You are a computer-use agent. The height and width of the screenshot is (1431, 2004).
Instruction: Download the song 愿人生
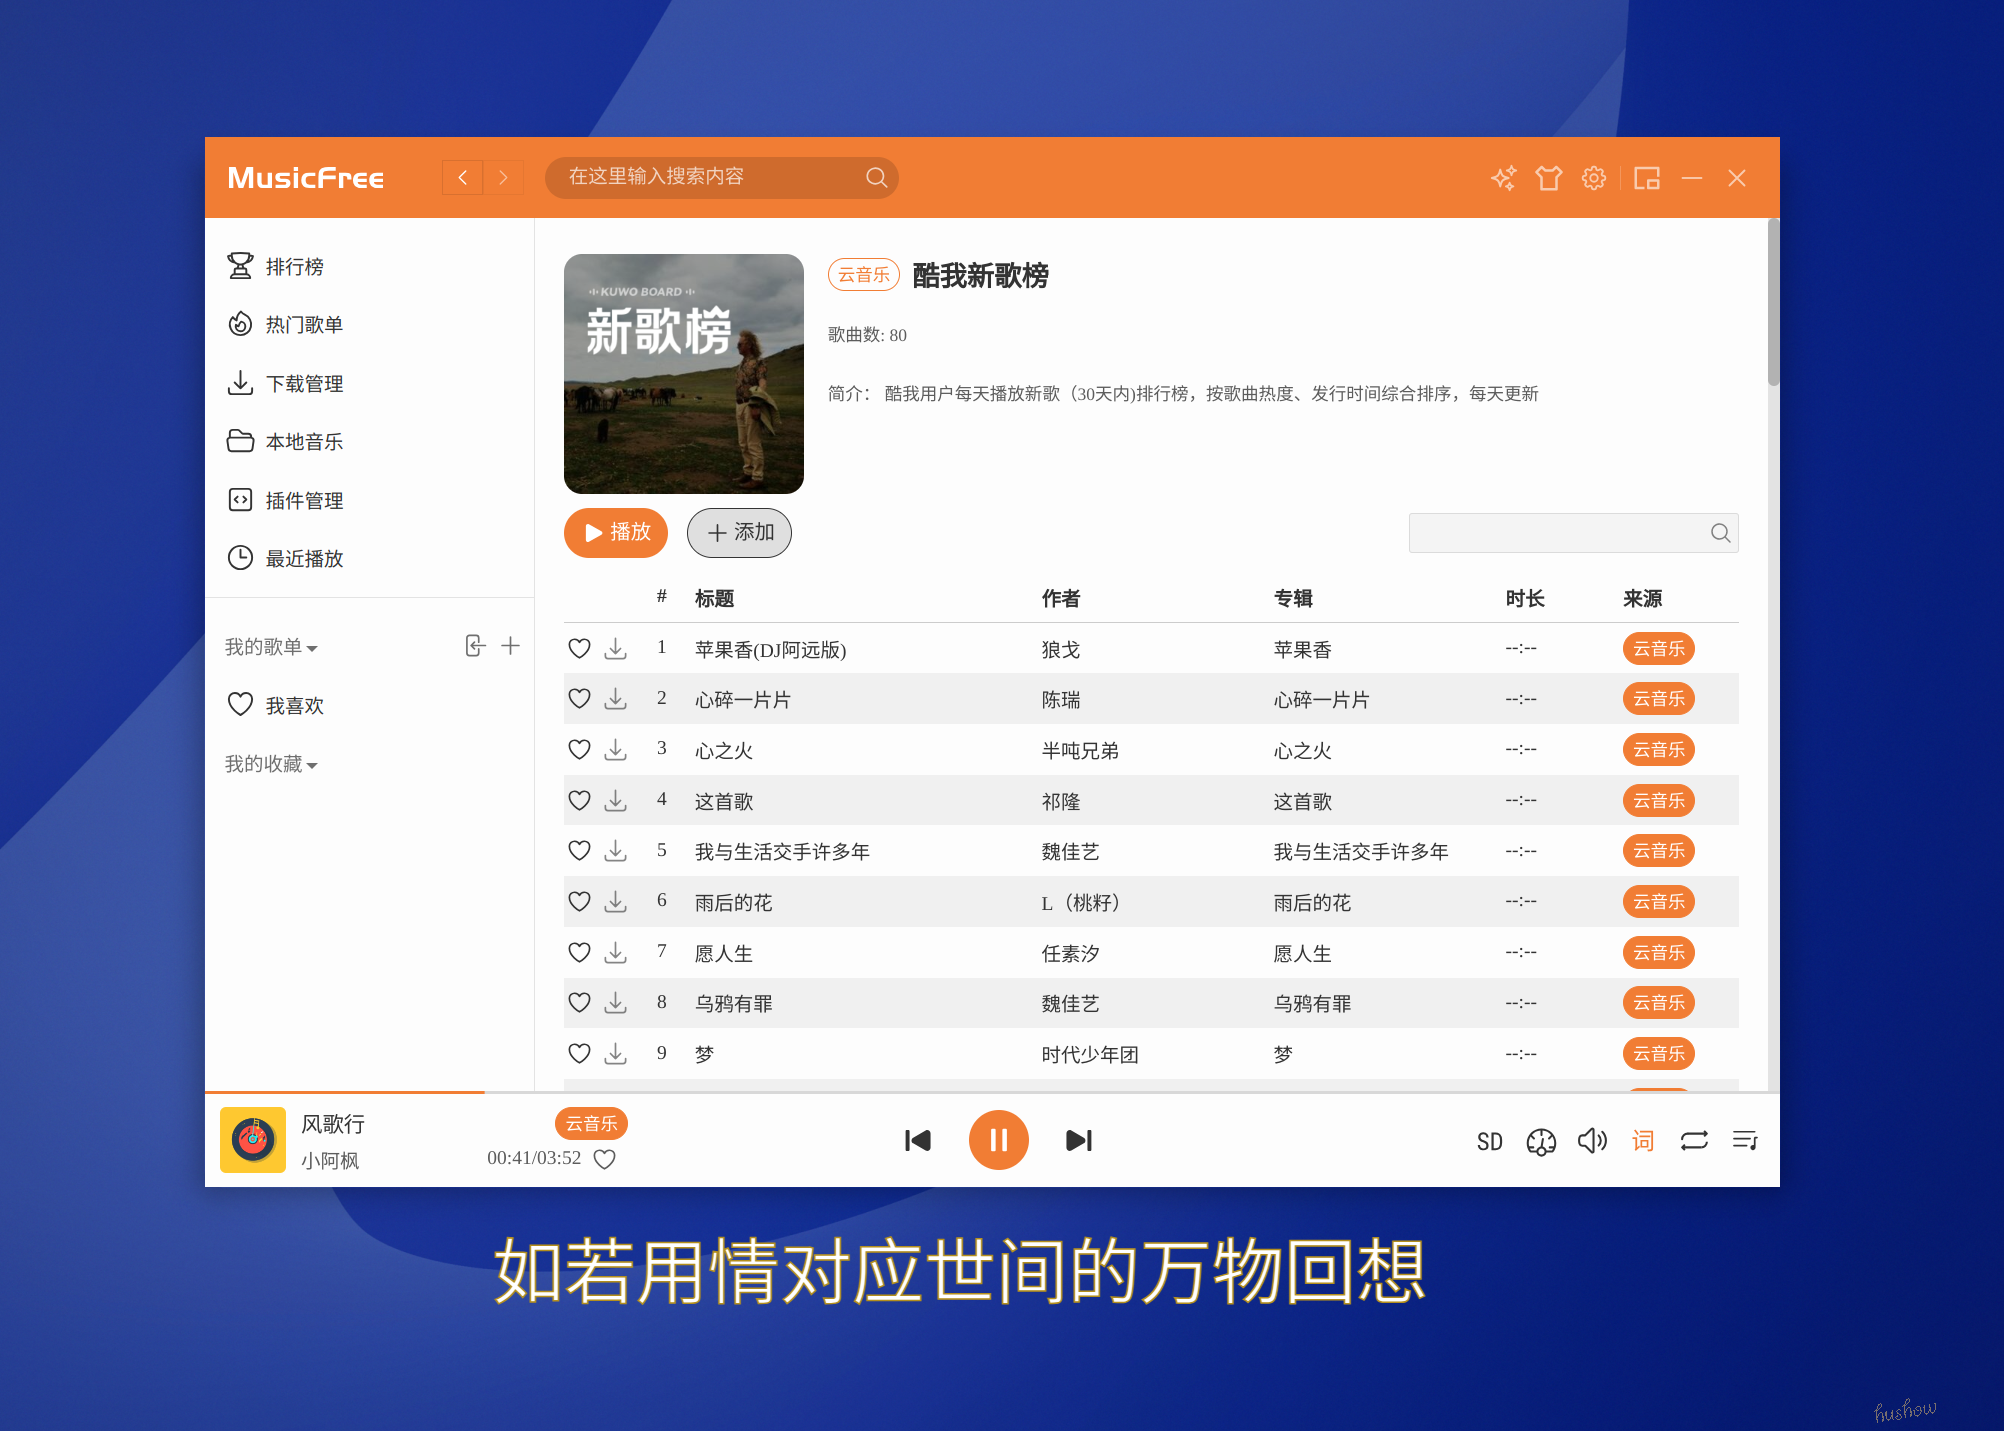(x=616, y=952)
